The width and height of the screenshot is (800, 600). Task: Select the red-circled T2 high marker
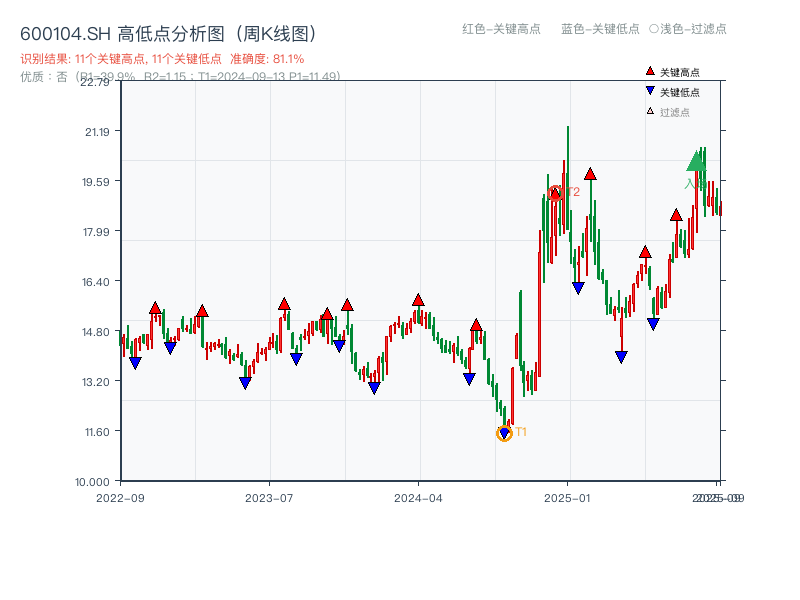[555, 193]
